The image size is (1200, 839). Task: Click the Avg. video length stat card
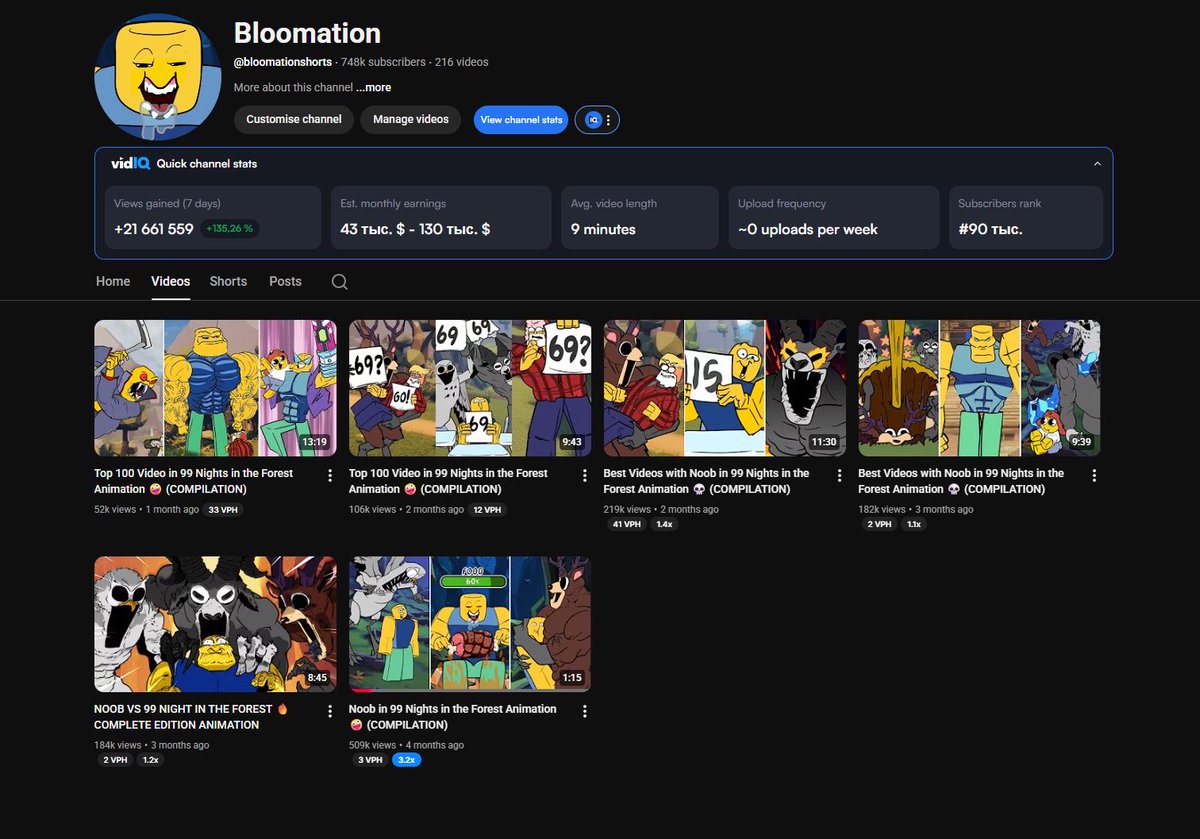(x=639, y=217)
